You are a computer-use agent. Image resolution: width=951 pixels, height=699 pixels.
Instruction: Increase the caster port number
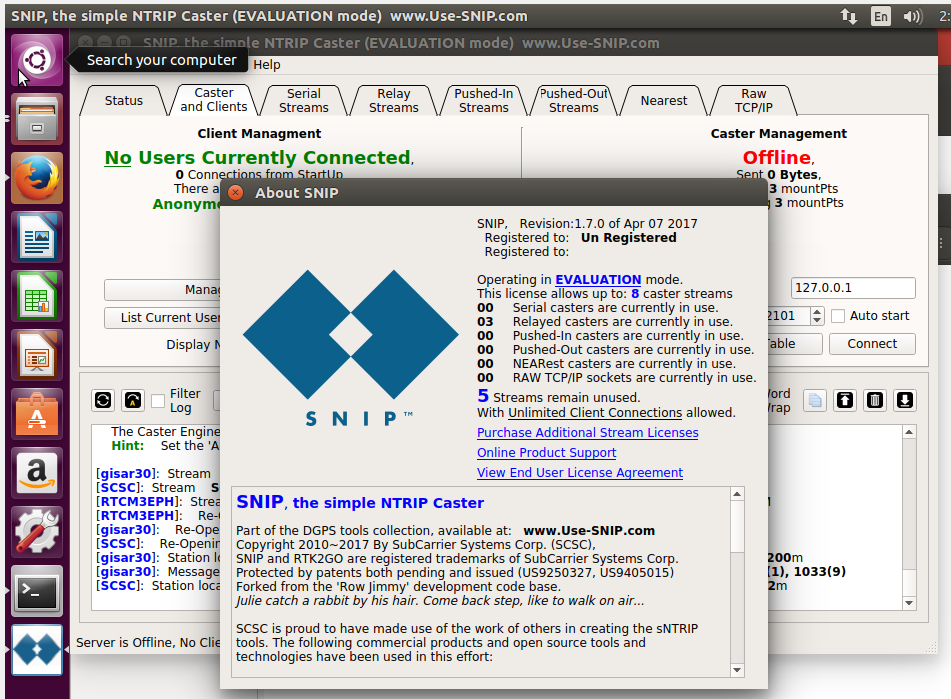pos(817,312)
